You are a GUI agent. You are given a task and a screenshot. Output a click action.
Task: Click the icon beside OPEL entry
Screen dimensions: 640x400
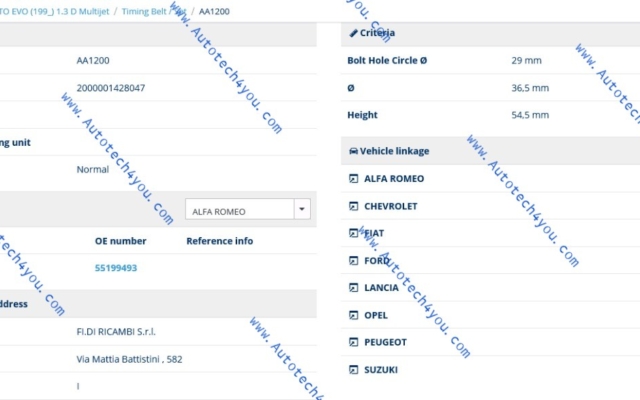click(x=353, y=315)
